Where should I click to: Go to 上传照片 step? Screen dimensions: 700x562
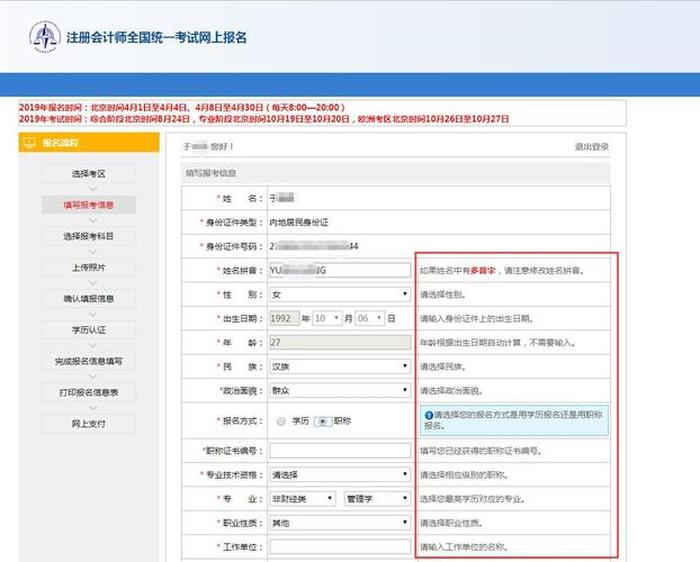88,267
